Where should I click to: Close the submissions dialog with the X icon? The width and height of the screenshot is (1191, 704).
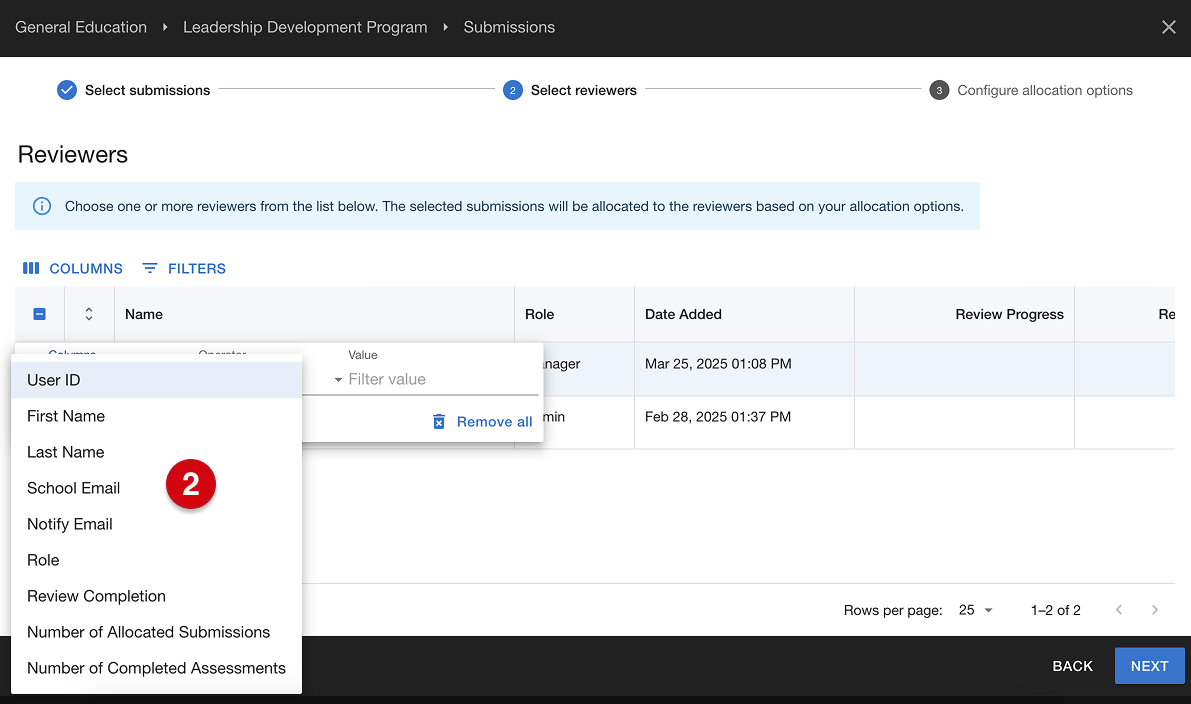pyautogui.click(x=1168, y=27)
